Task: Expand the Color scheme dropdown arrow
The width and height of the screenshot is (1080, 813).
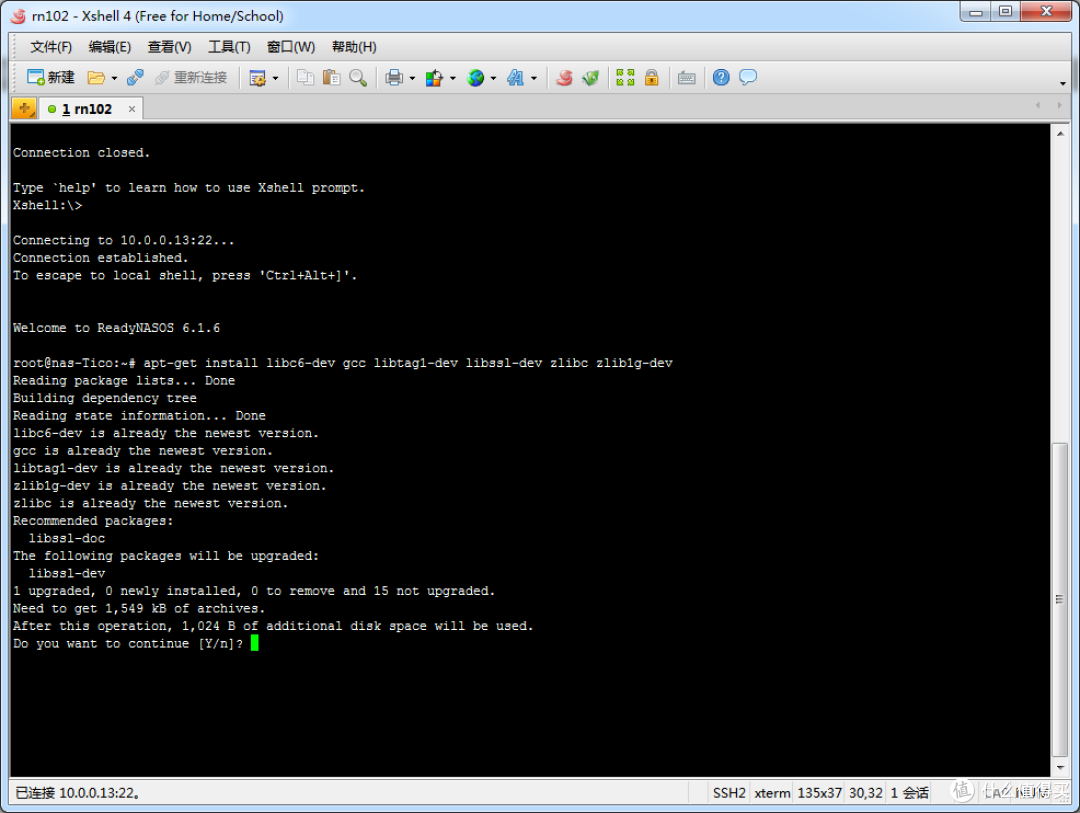Action: 453,79
